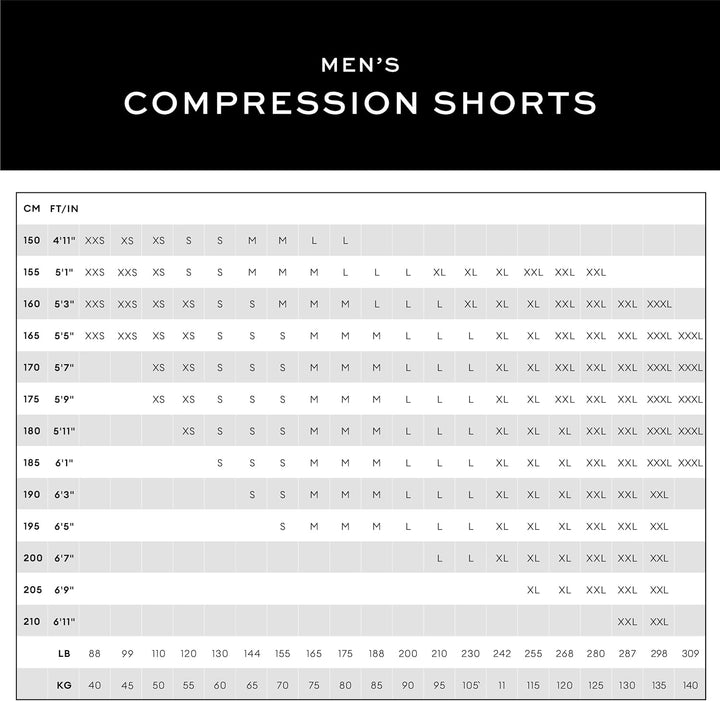Click the 88 lb weight value
Viewport: 720px width, 701px height.
point(95,653)
